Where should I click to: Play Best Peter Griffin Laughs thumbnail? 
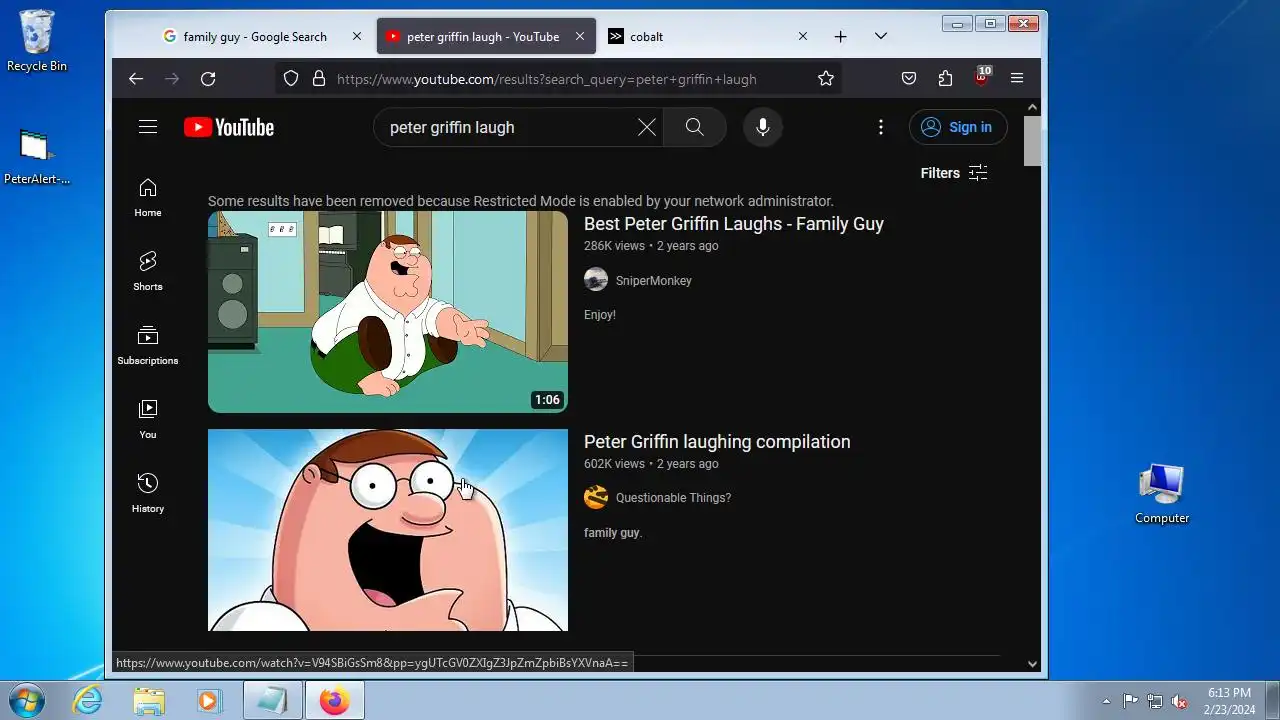tap(388, 312)
